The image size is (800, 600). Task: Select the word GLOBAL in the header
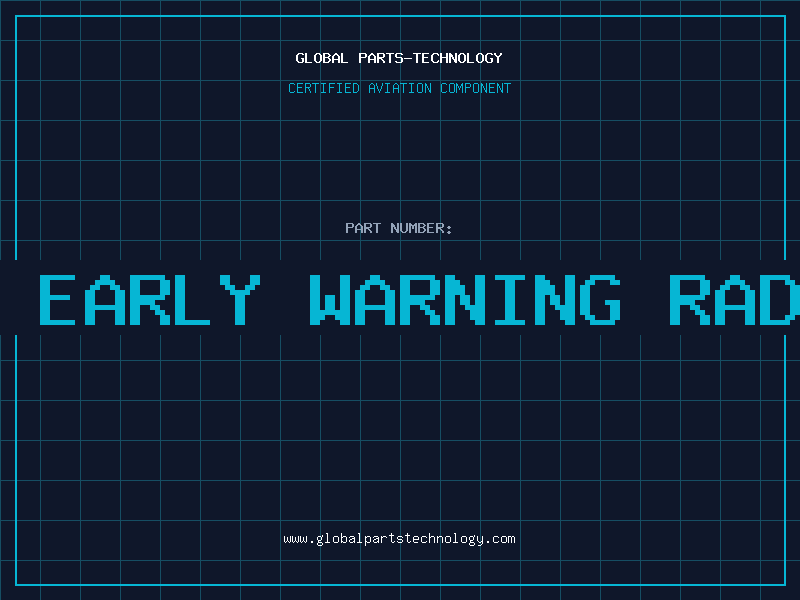coord(322,58)
